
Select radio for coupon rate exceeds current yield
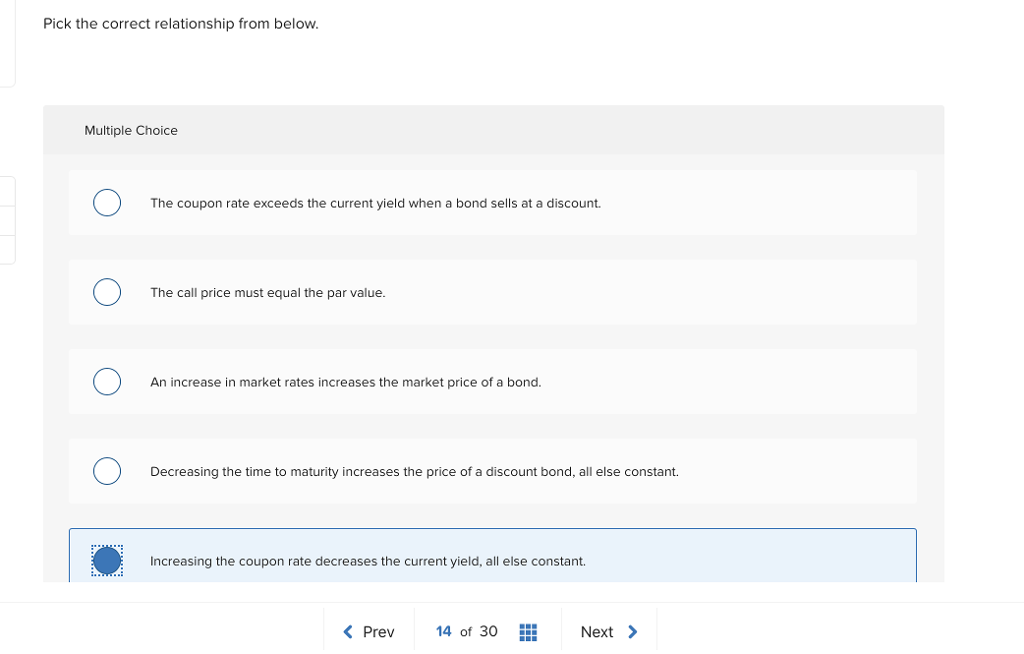tap(107, 203)
